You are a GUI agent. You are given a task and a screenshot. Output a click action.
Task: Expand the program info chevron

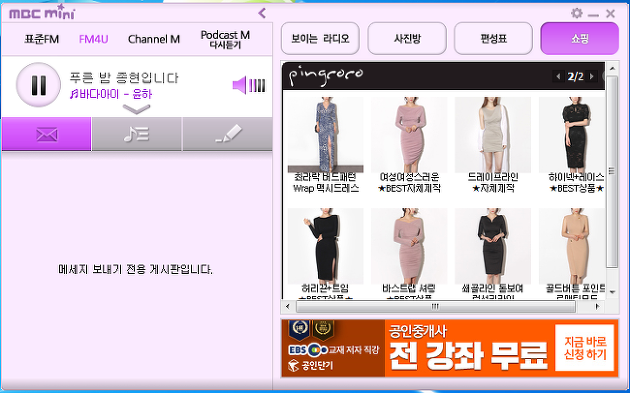(x=137, y=109)
